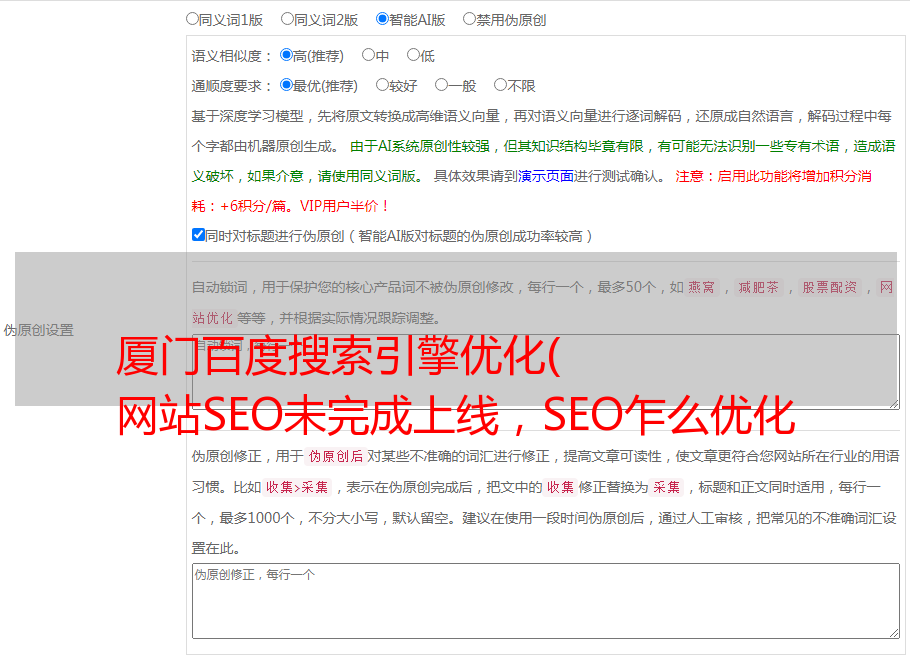Set 语义相似度 to 低

pyautogui.click(x=413, y=55)
